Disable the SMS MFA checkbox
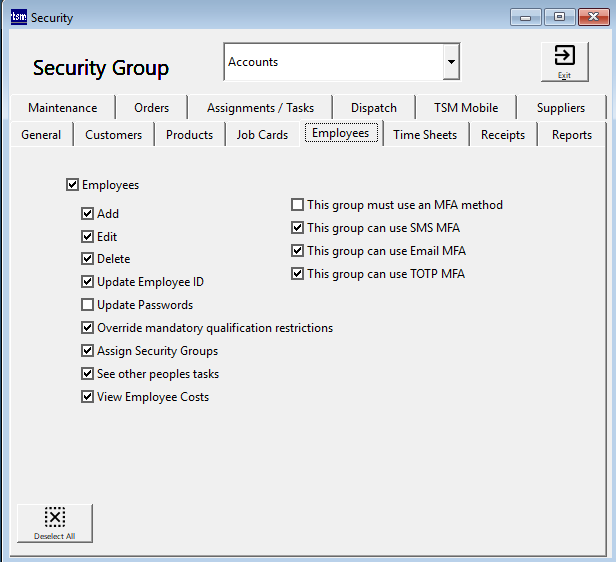 (x=298, y=228)
